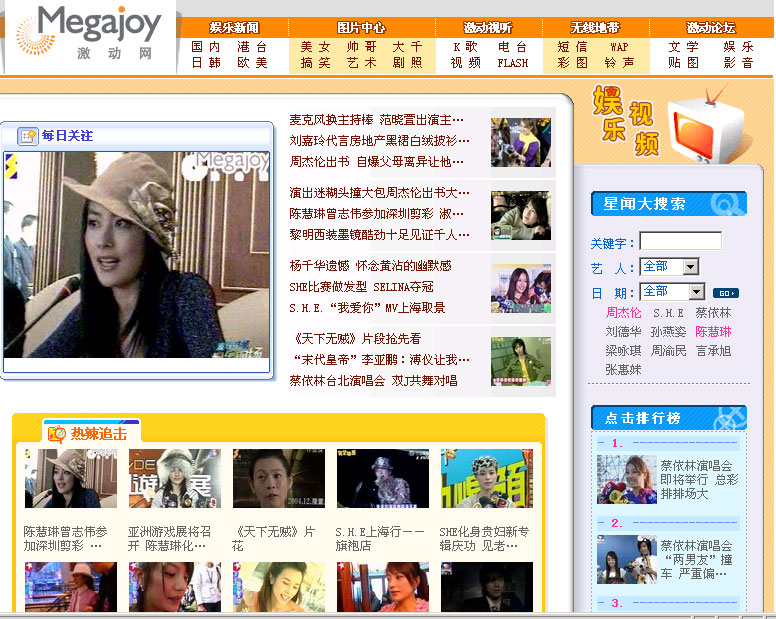Open headline 蔡依林台北演唱会 双J共舞对唱
The image size is (776, 619).
point(373,381)
